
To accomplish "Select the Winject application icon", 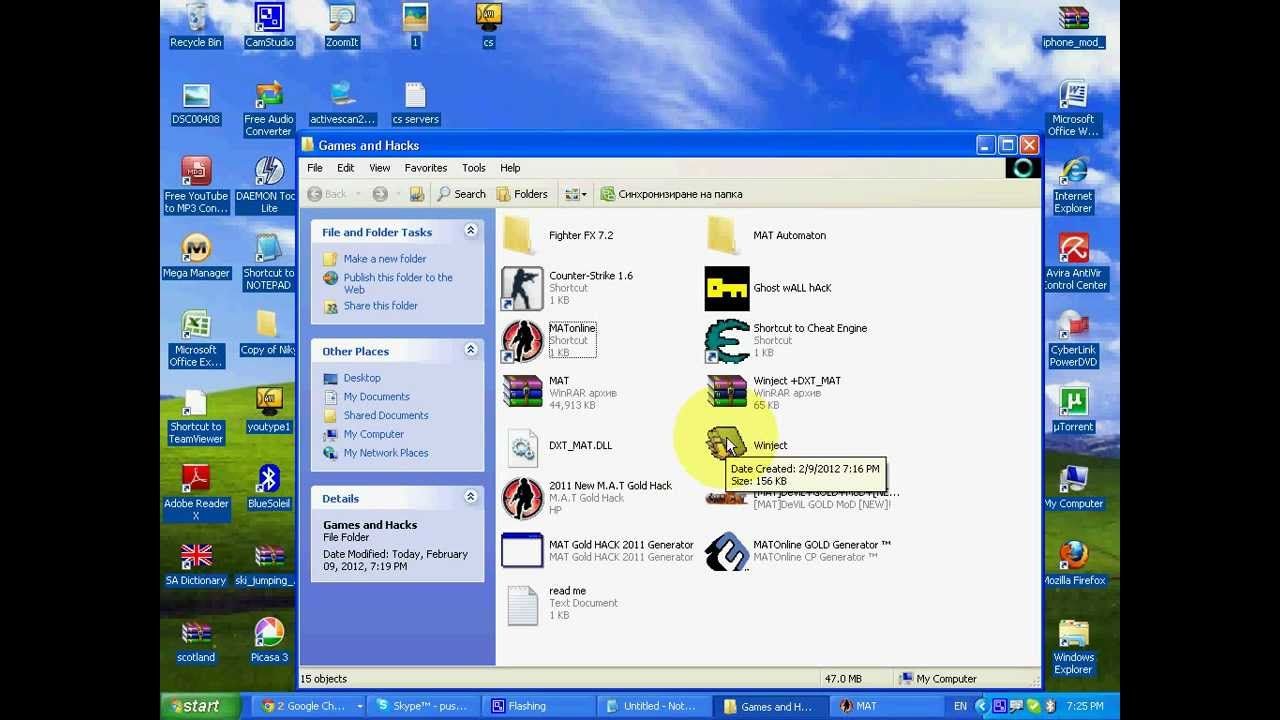I will 726,444.
